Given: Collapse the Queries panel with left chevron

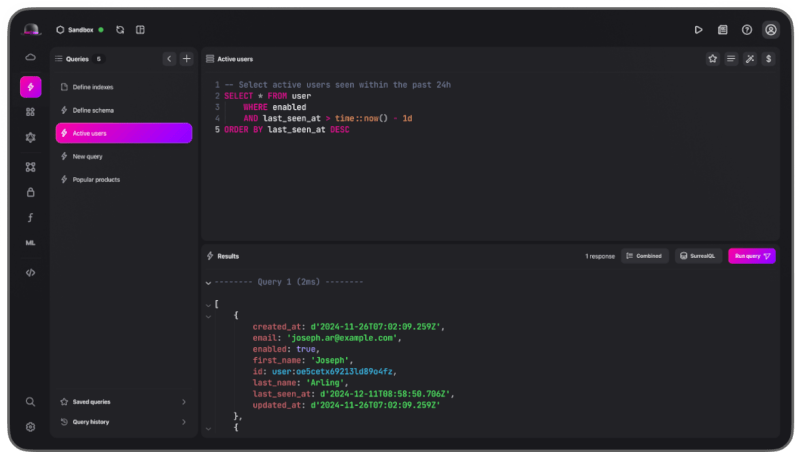Looking at the screenshot, I should pyautogui.click(x=169, y=59).
